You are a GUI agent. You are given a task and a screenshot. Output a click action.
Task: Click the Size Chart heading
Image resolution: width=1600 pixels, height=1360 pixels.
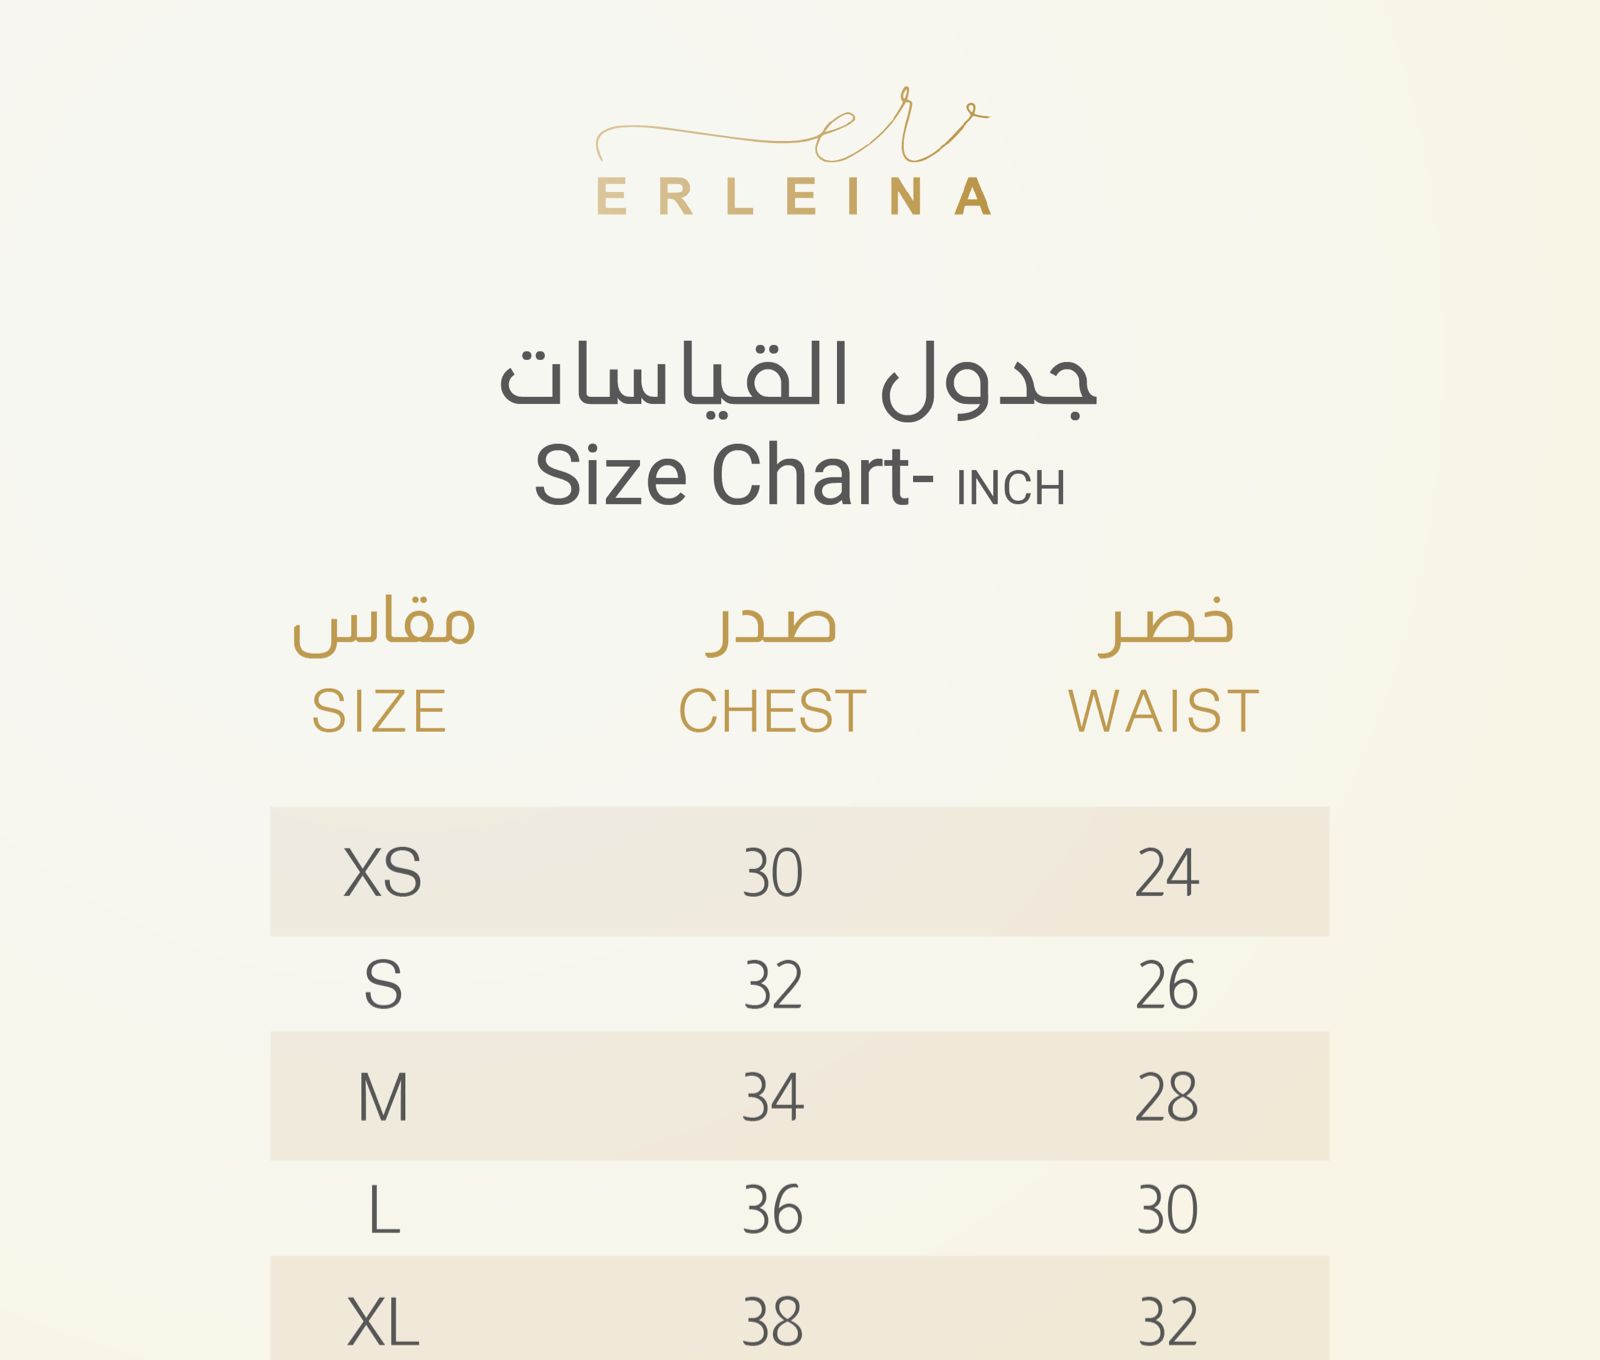[x=733, y=476]
